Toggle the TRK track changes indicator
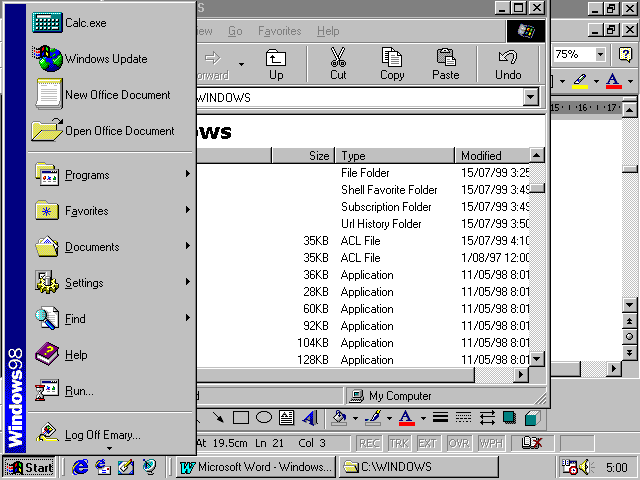Screen dimensions: 640x480 click(x=399, y=442)
